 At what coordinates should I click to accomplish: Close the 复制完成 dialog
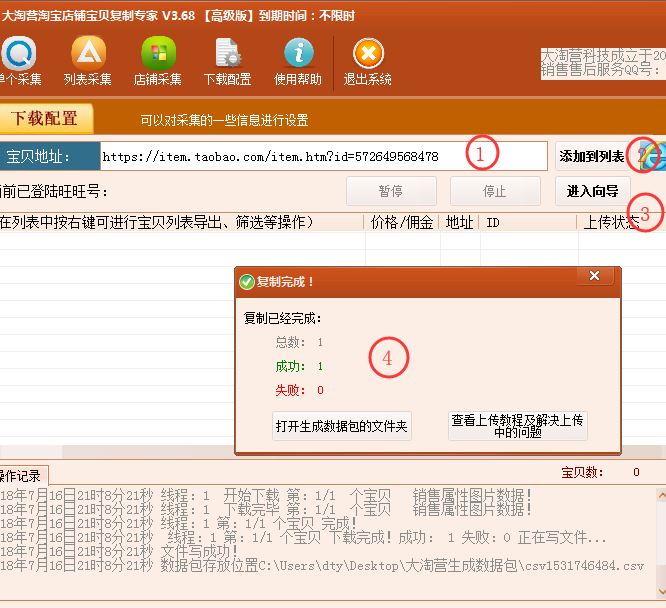595,276
